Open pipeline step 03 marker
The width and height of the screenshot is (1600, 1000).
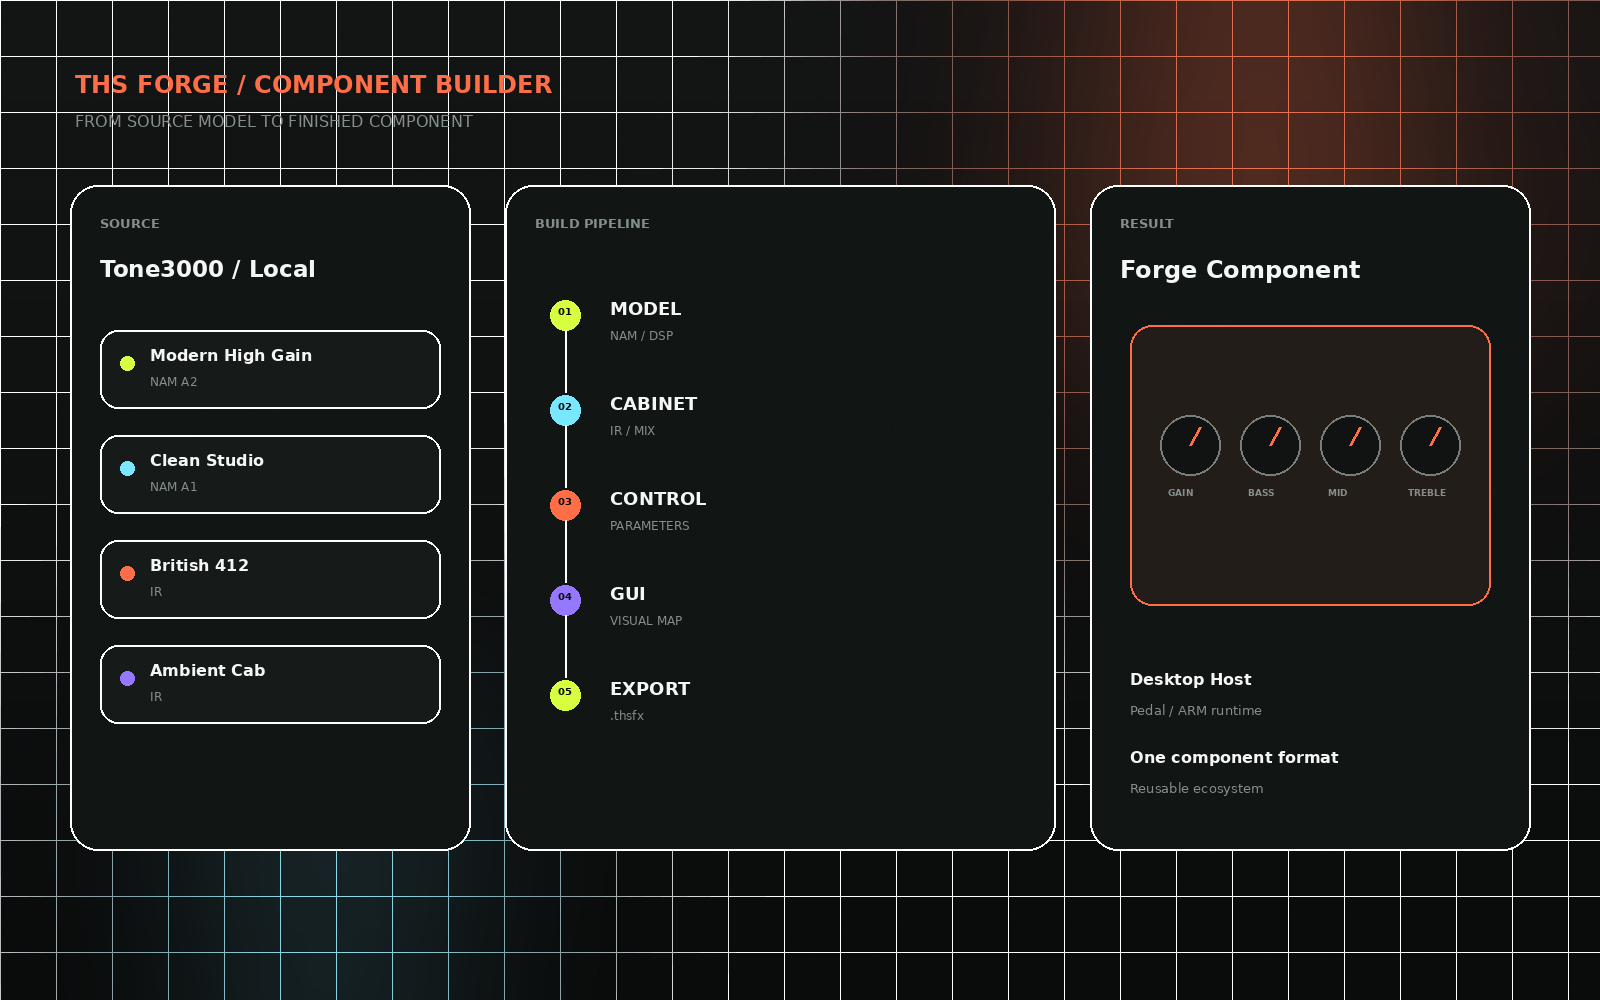point(565,505)
